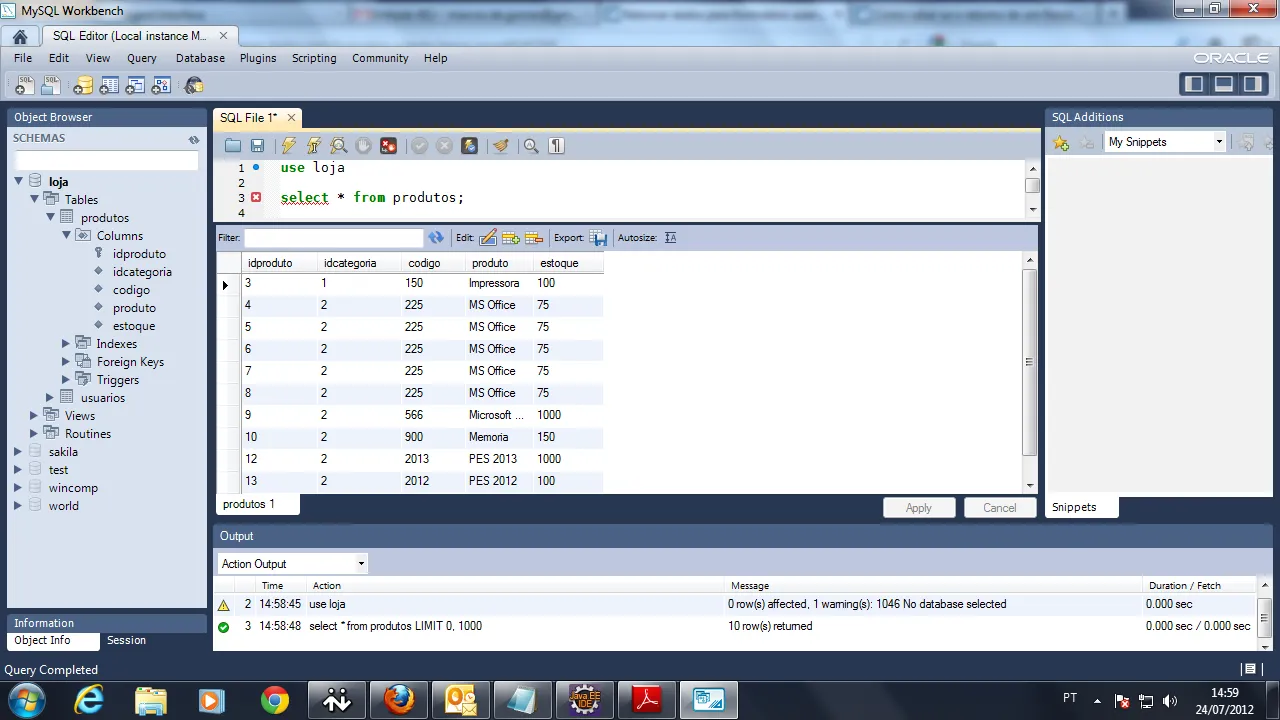Open the File menu

click(23, 58)
